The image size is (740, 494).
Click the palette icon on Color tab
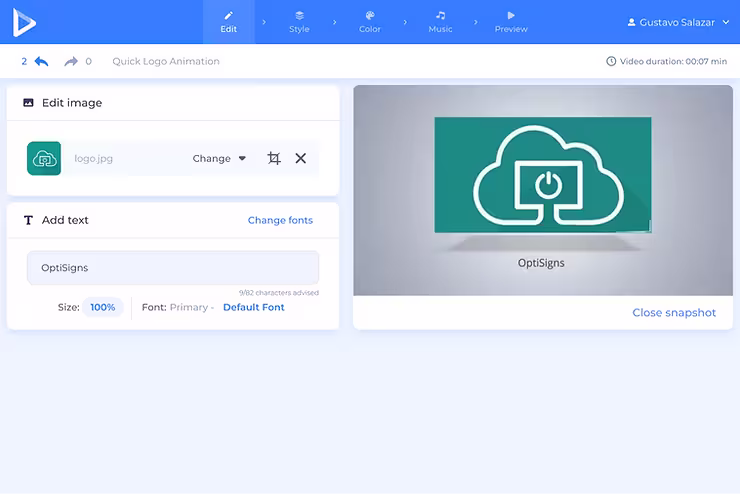click(x=370, y=16)
